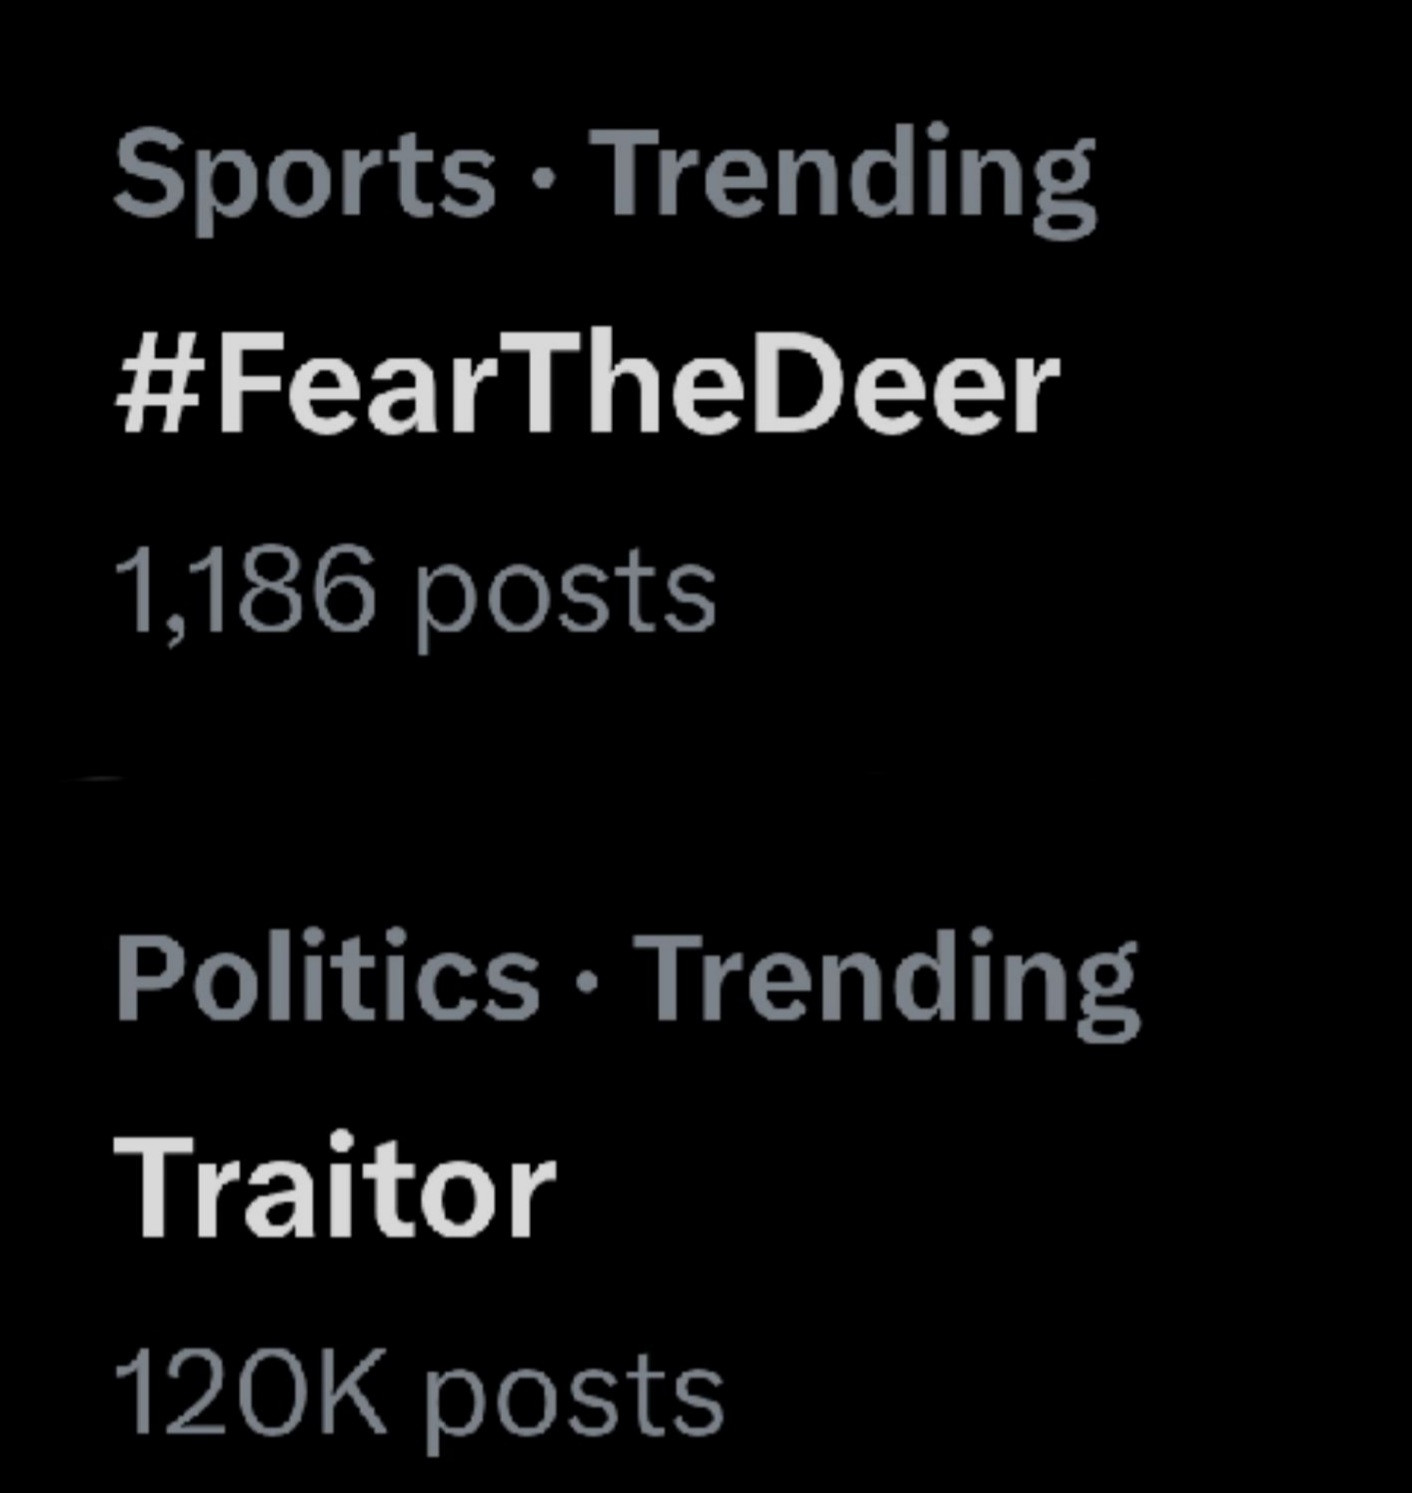Select the Sports category label
Image resolution: width=1412 pixels, height=1493 pixels.
tap(304, 176)
